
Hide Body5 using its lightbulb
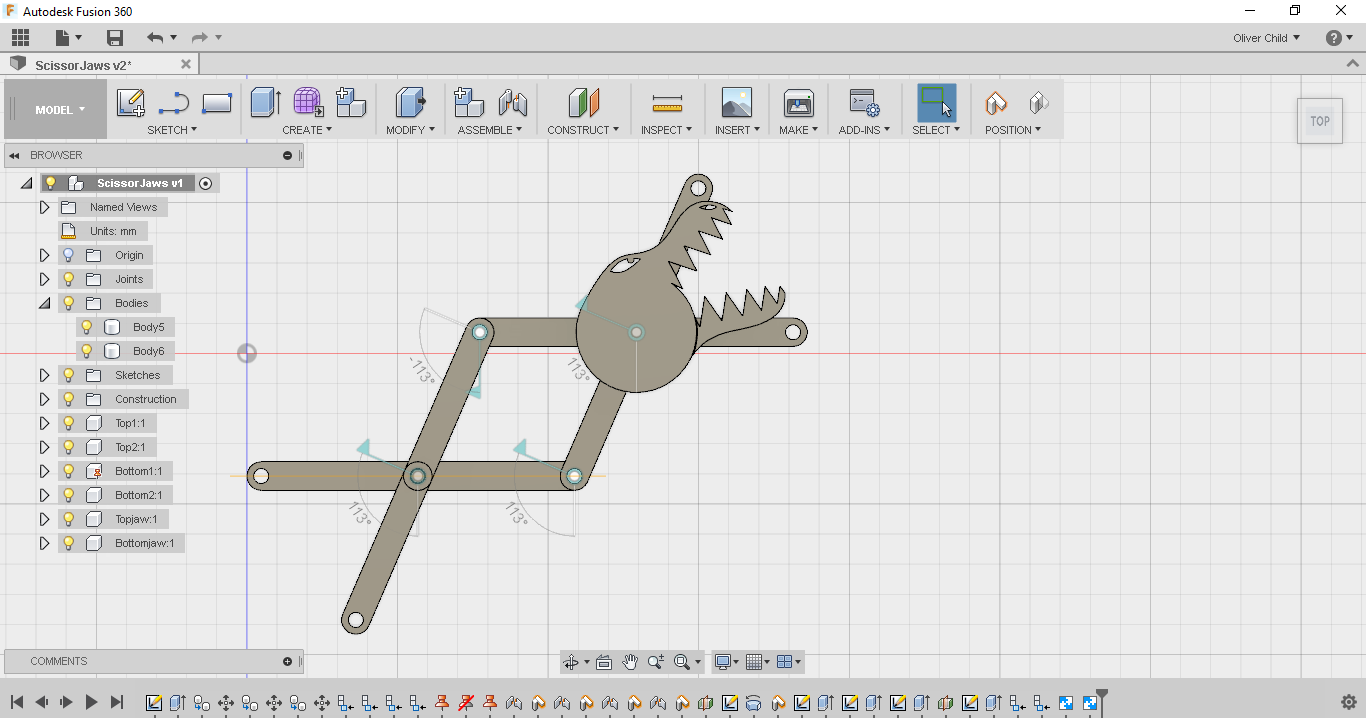[x=87, y=327]
